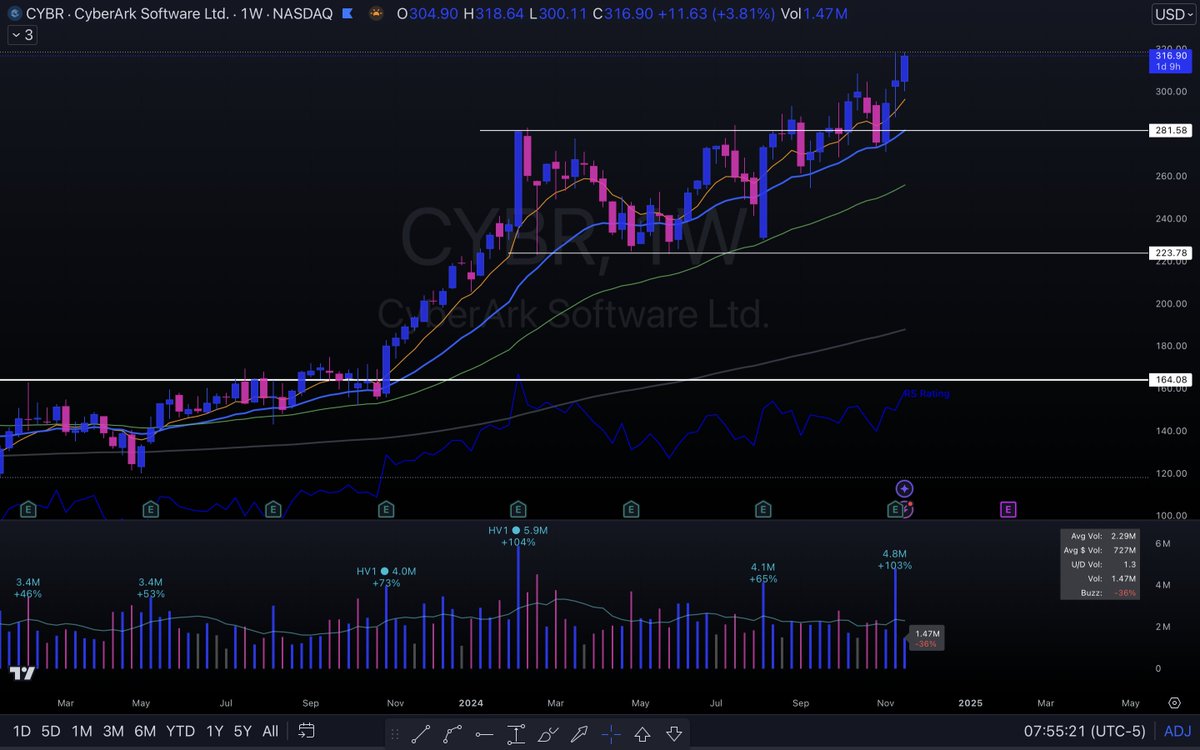Screen dimensions: 1200x750
Task: Click the 281.58 price axis label
Action: click(1171, 131)
